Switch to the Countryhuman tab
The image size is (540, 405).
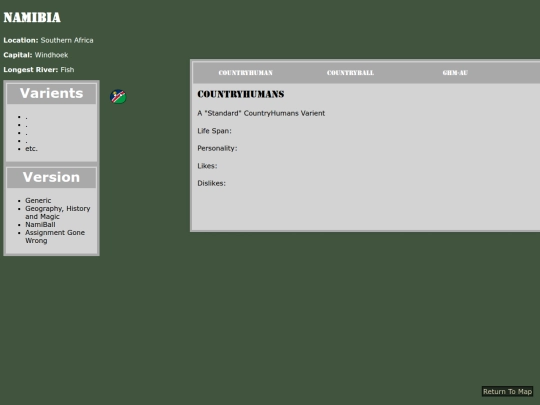click(245, 73)
